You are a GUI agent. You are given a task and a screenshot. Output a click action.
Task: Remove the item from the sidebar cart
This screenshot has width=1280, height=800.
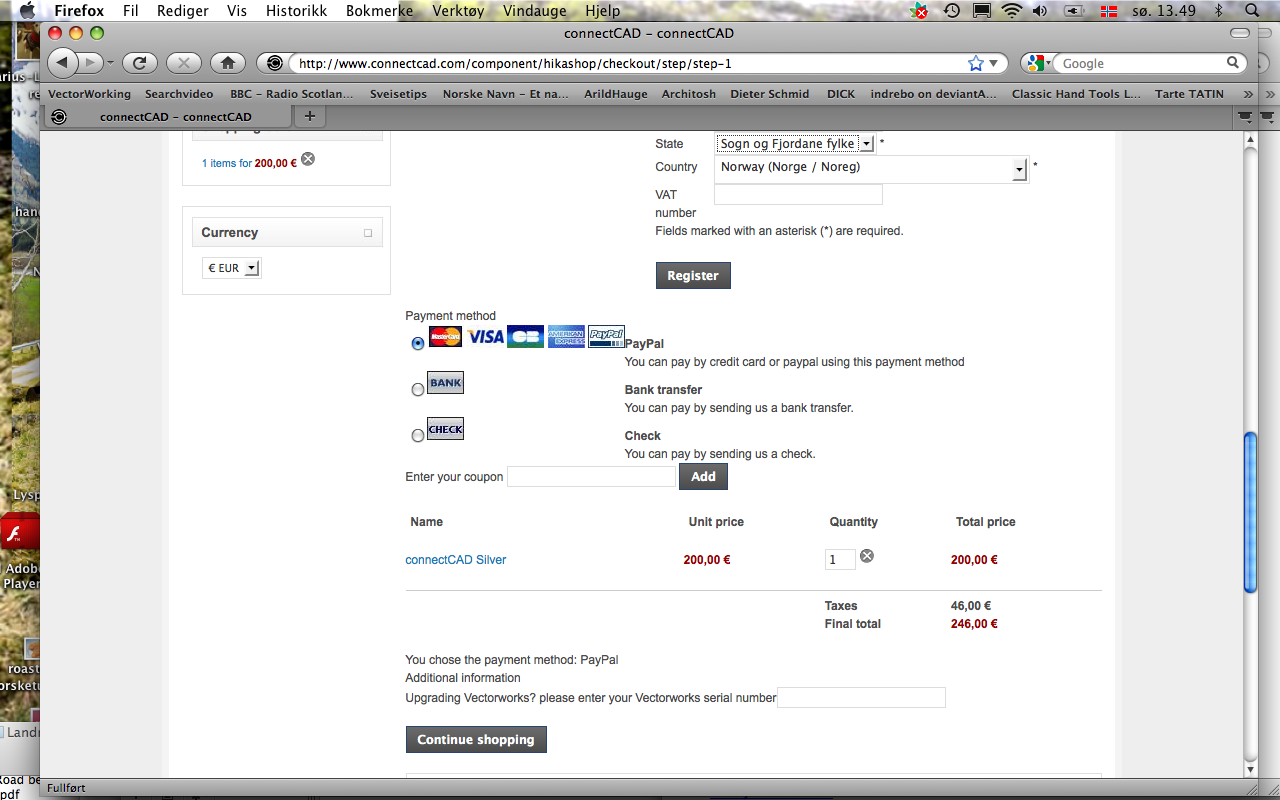(x=308, y=159)
